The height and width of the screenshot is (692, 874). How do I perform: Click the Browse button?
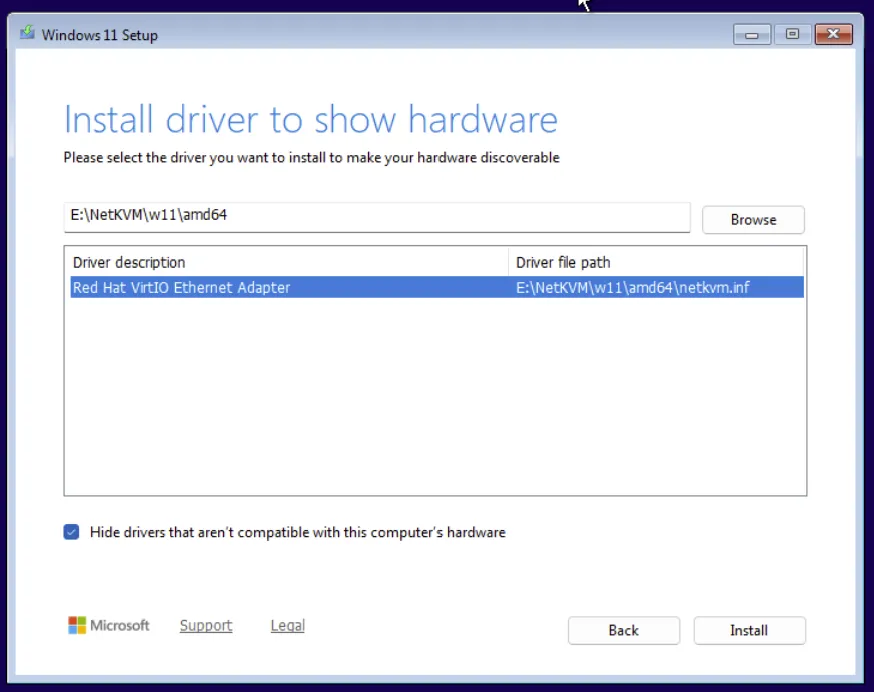[x=753, y=220]
